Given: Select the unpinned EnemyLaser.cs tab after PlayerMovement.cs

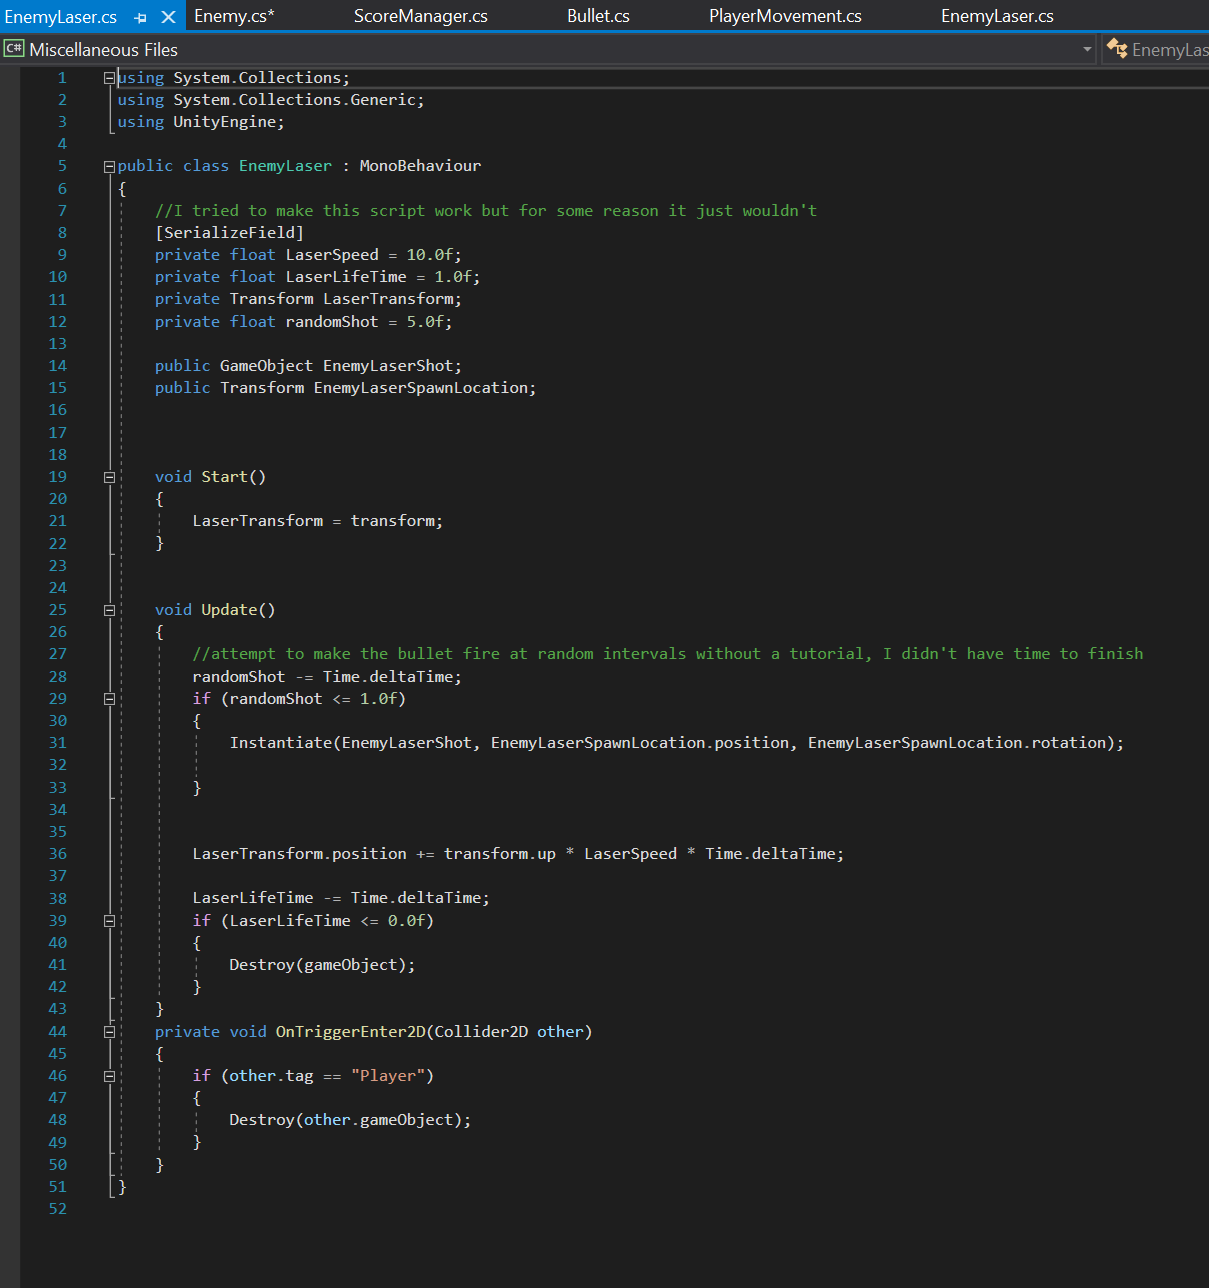Looking at the screenshot, I should 997,16.
